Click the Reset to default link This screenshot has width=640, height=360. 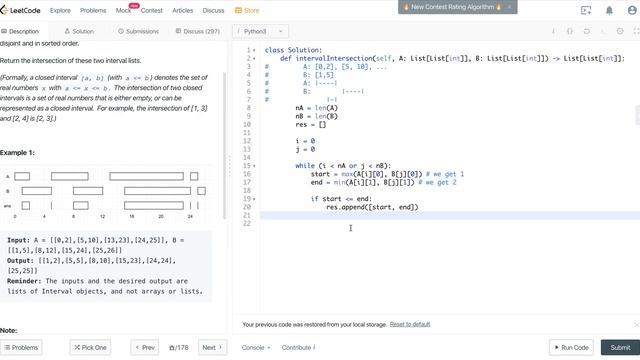pos(410,324)
